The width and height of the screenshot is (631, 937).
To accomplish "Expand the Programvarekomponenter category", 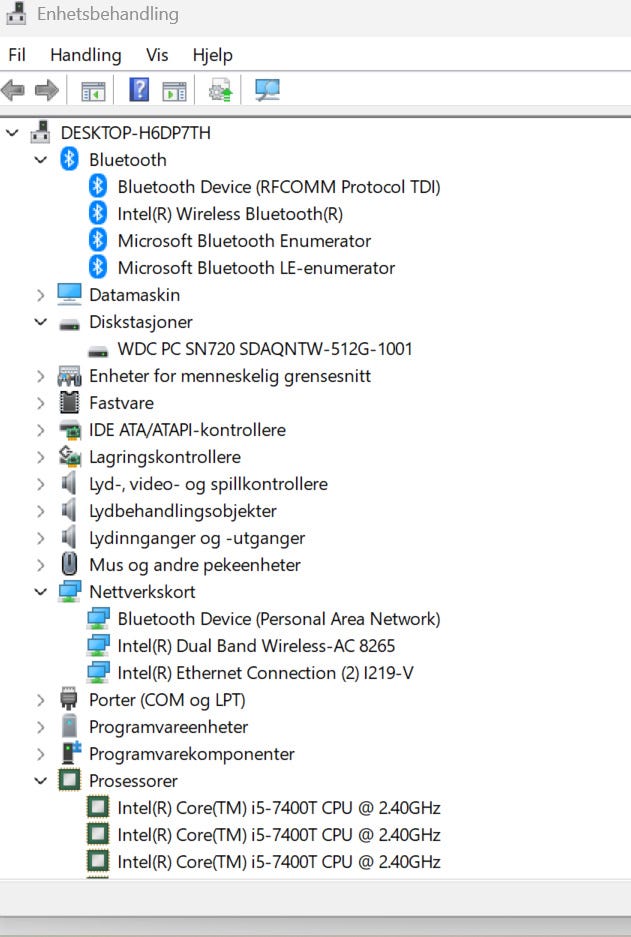I will (41, 754).
